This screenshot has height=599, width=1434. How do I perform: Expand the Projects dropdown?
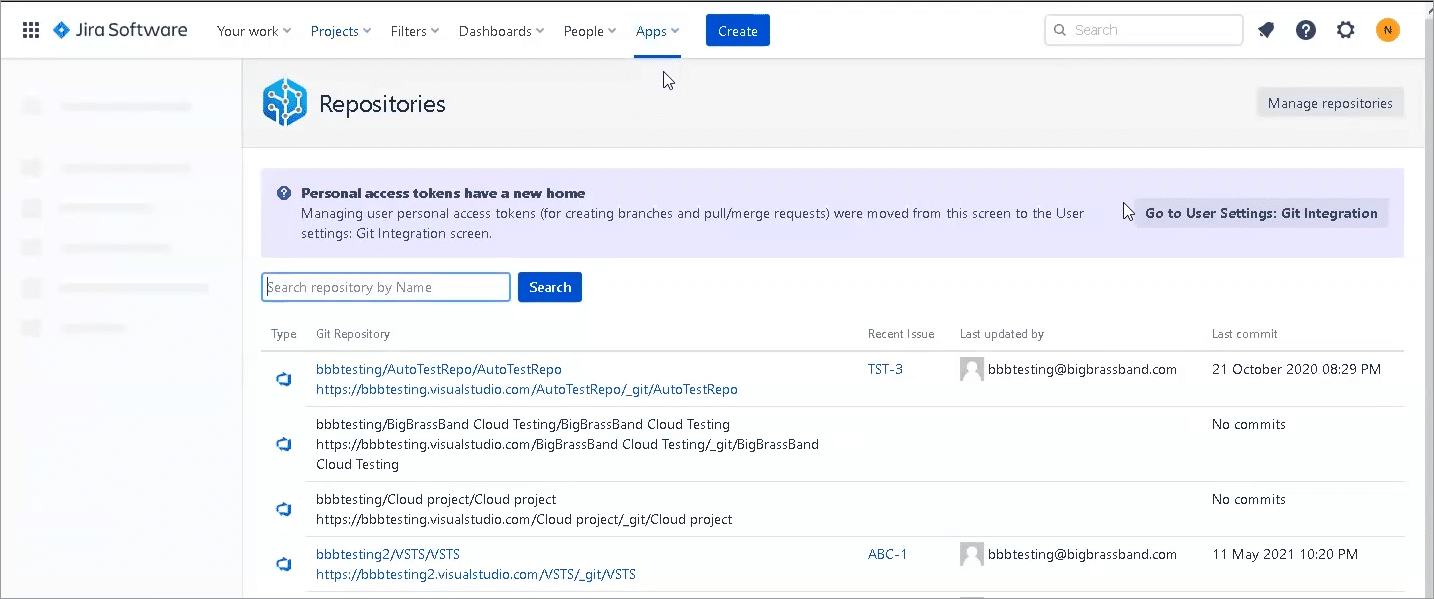tap(340, 31)
